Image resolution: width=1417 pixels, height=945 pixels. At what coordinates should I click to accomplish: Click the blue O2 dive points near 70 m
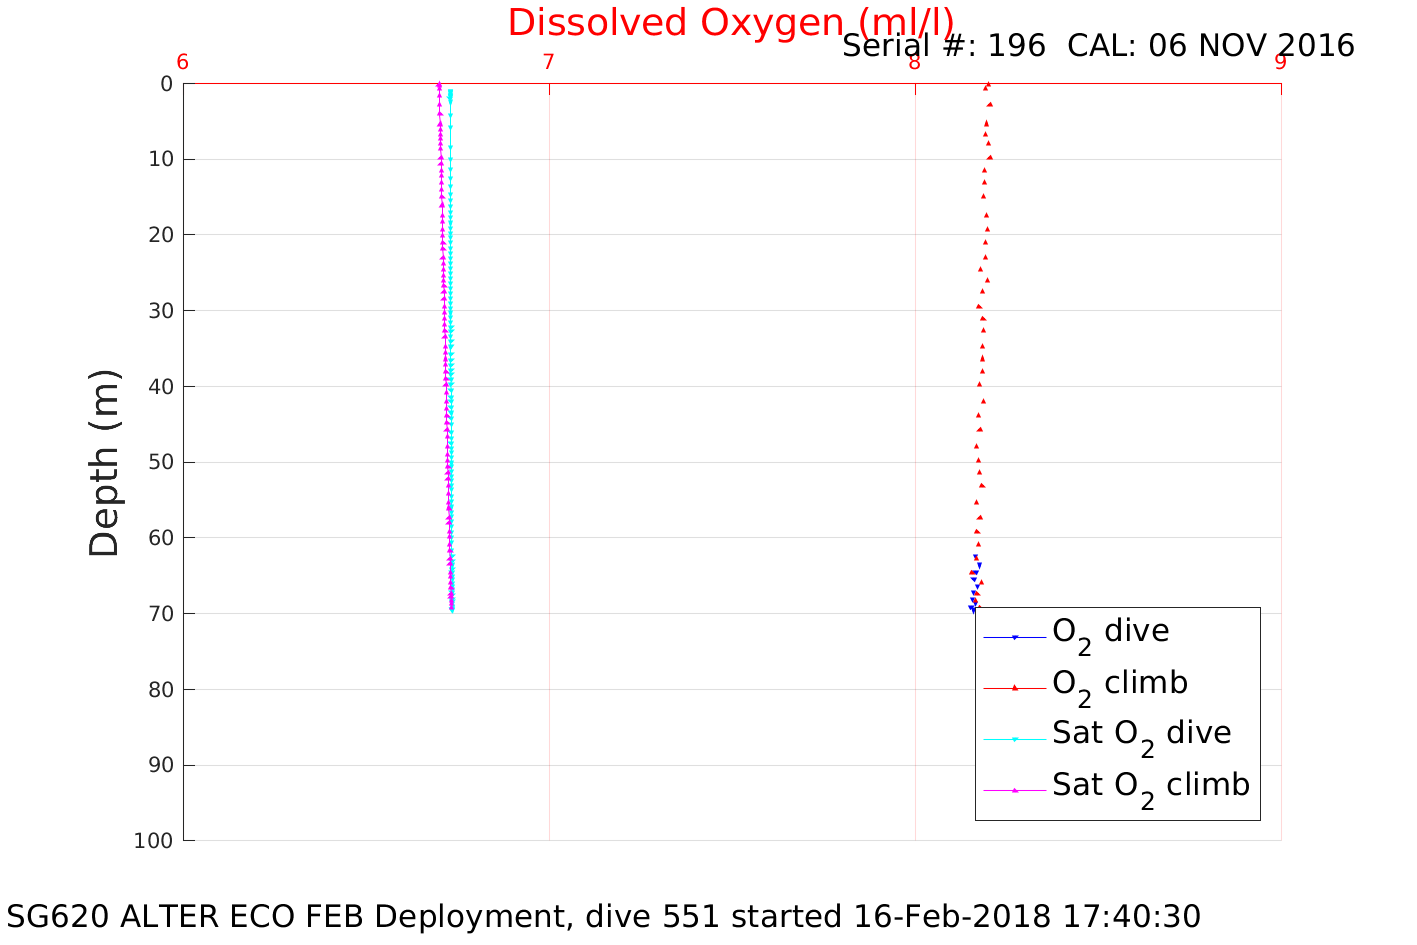coord(972,607)
